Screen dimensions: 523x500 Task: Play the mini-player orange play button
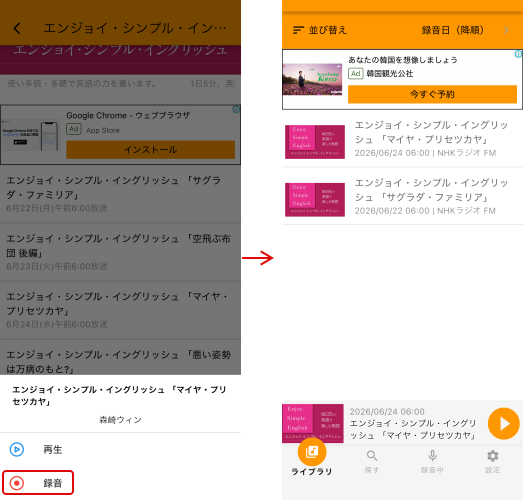[503, 424]
